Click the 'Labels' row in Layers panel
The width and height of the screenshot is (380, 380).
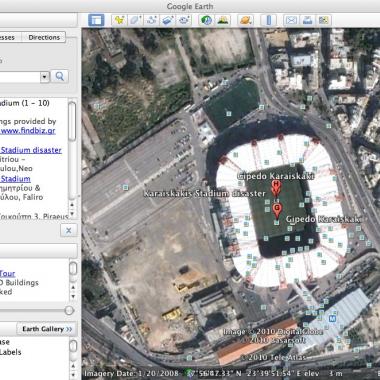coord(11,352)
